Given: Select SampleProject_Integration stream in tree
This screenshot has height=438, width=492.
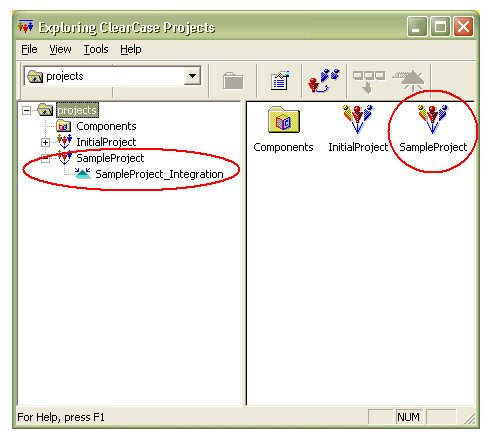Looking at the screenshot, I should [x=159, y=174].
